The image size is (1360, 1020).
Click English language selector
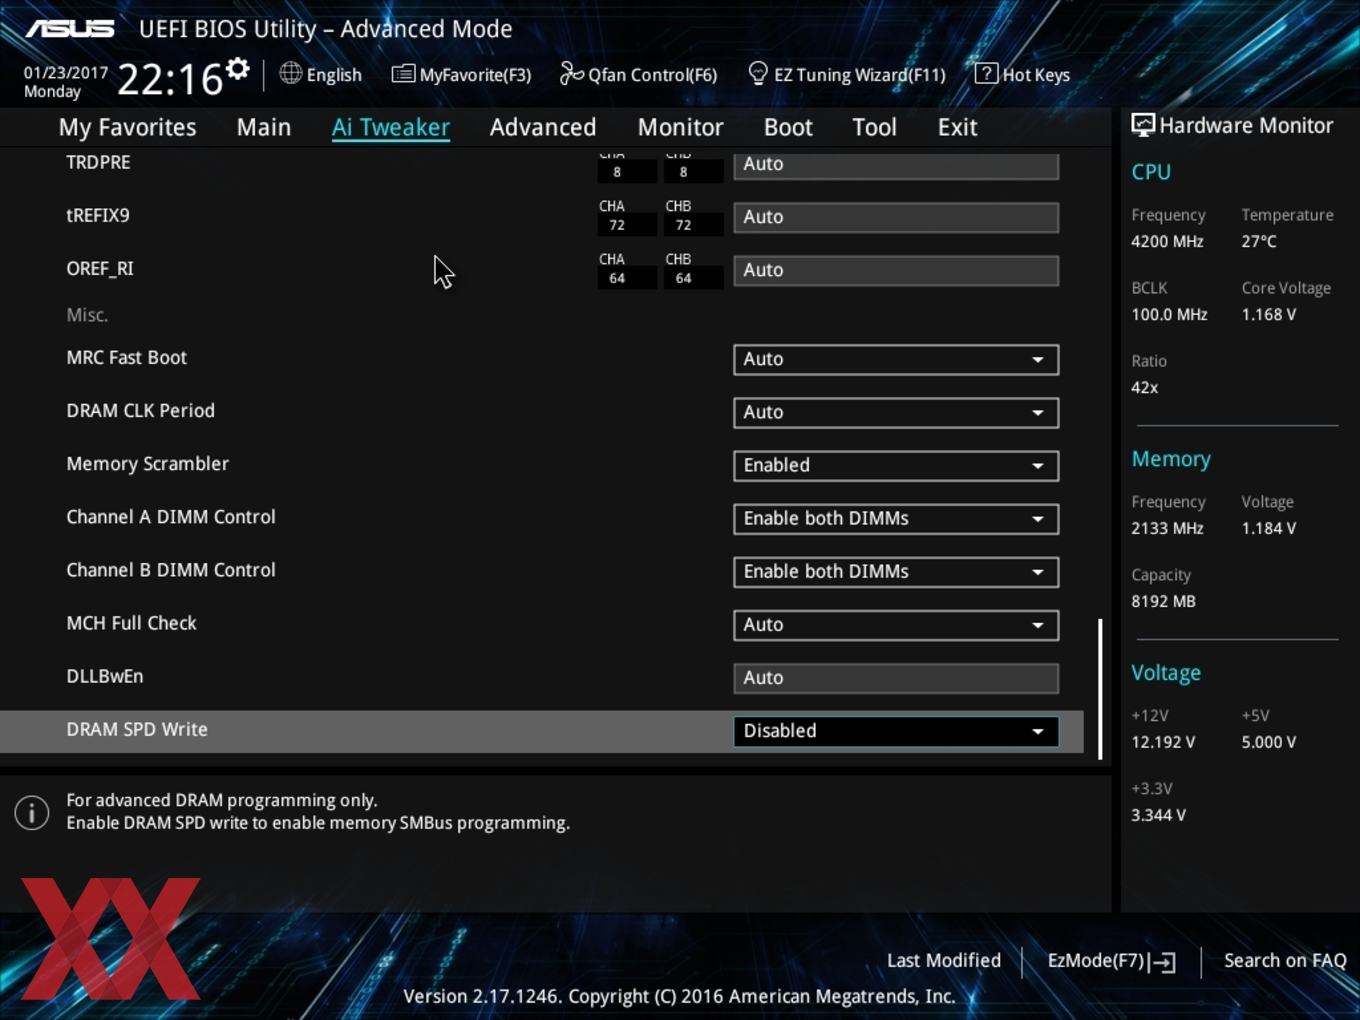tap(321, 74)
